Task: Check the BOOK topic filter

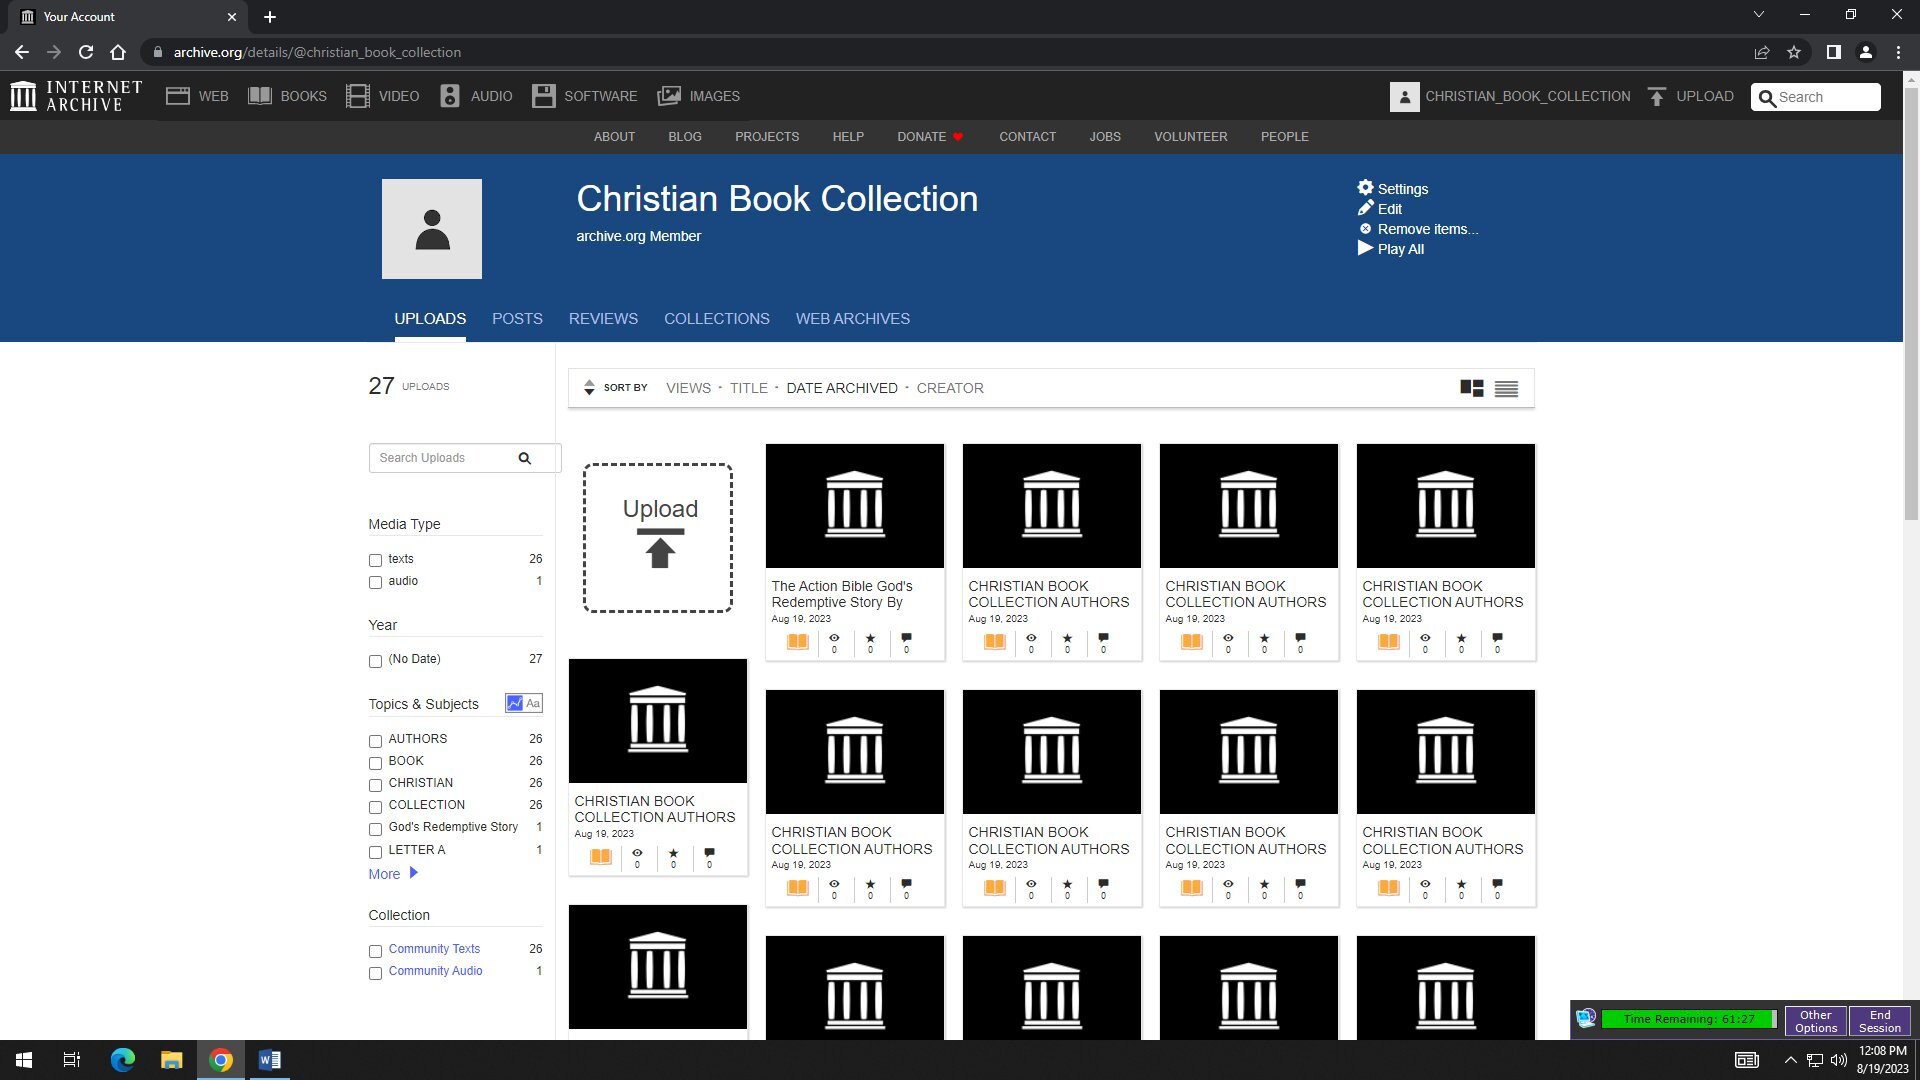Action: (375, 762)
